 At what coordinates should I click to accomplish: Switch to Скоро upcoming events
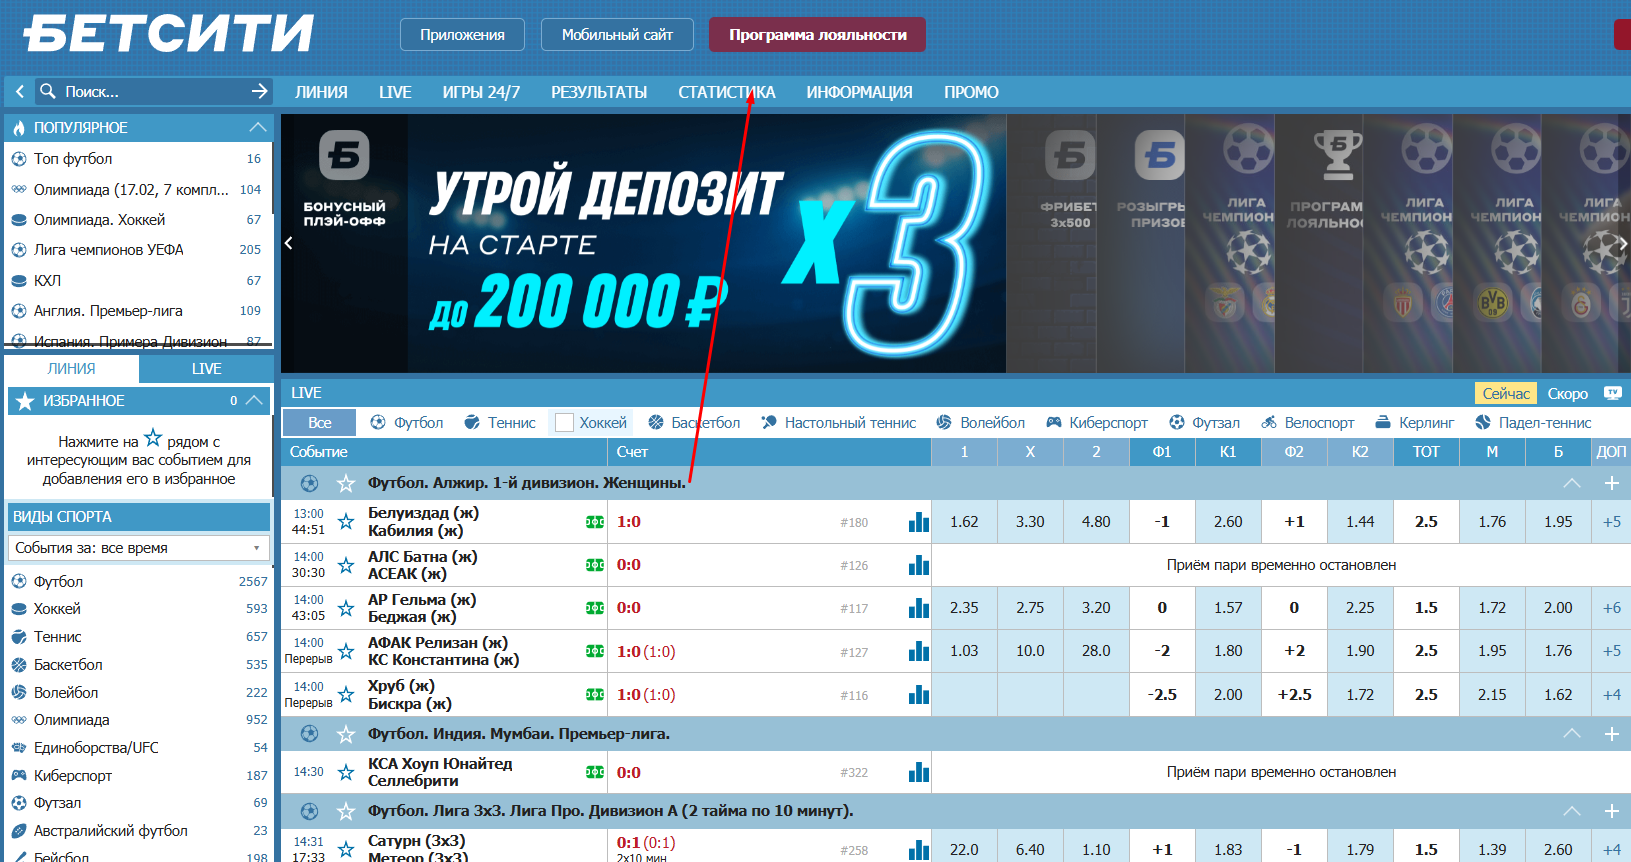(x=1567, y=393)
